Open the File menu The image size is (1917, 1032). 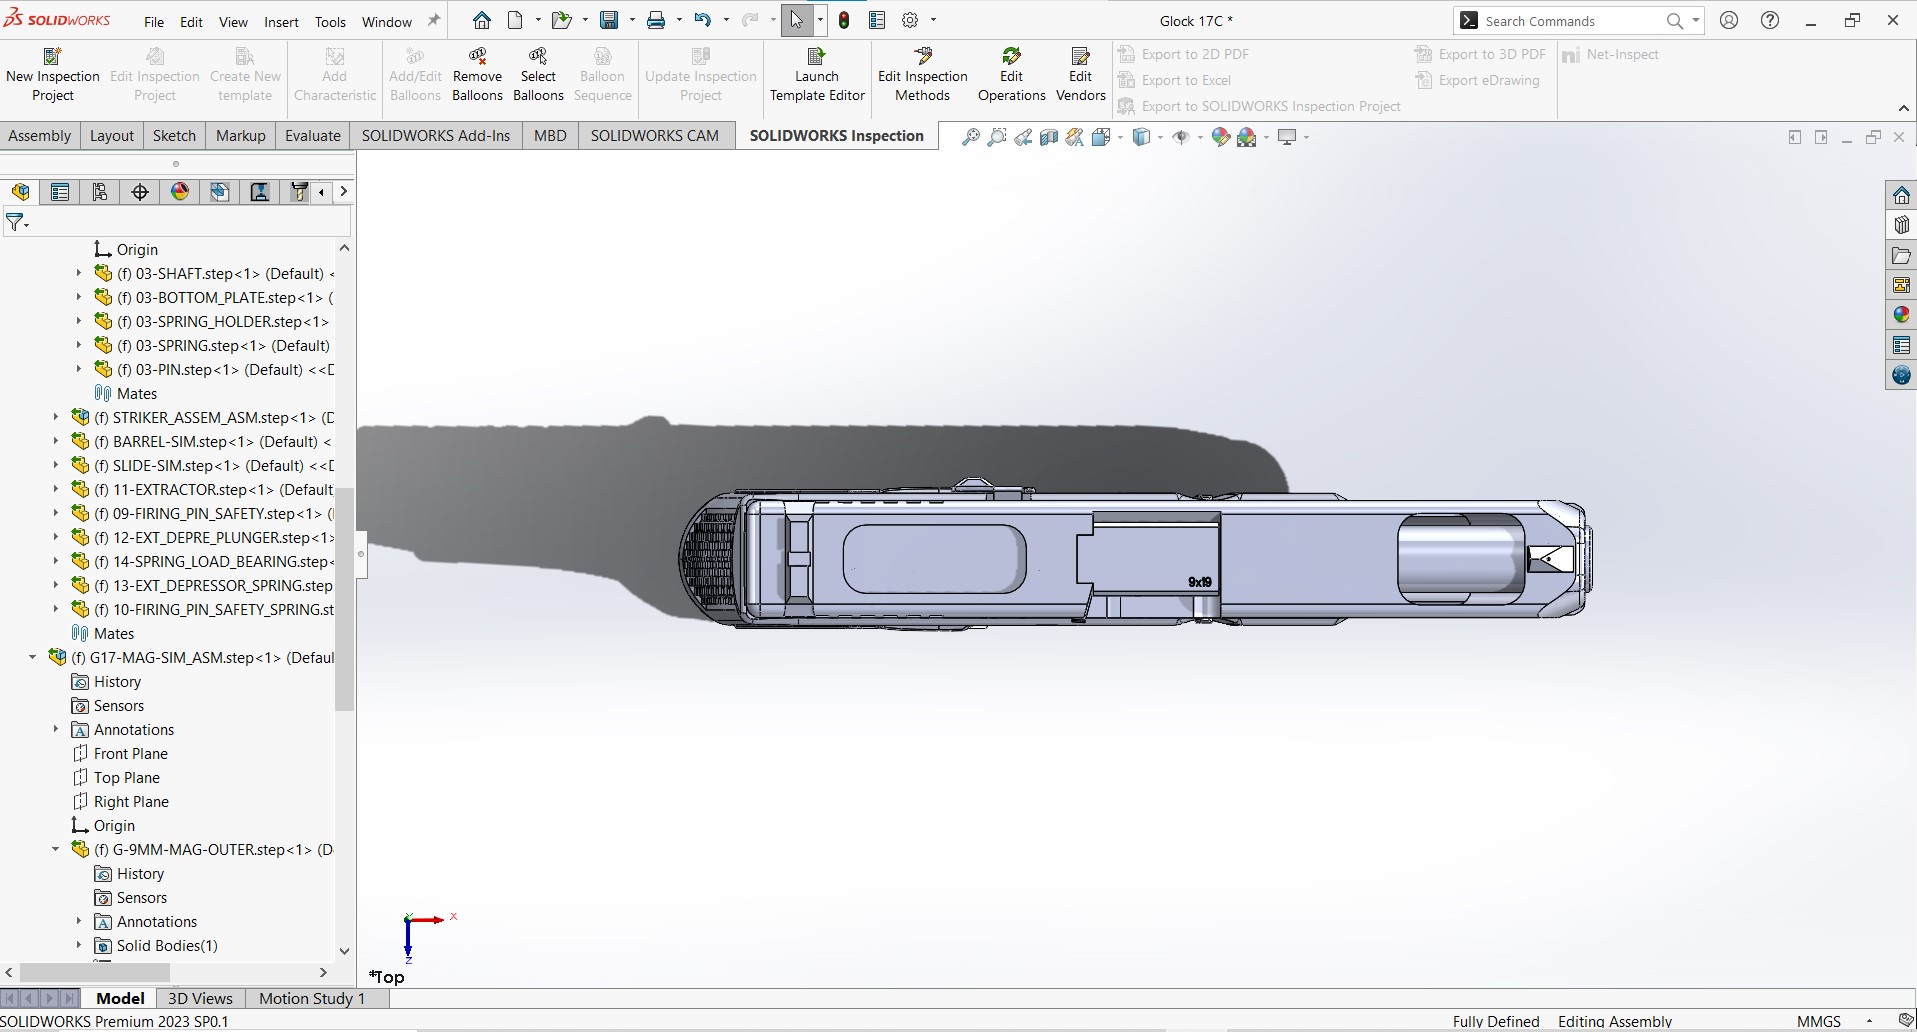click(x=154, y=21)
